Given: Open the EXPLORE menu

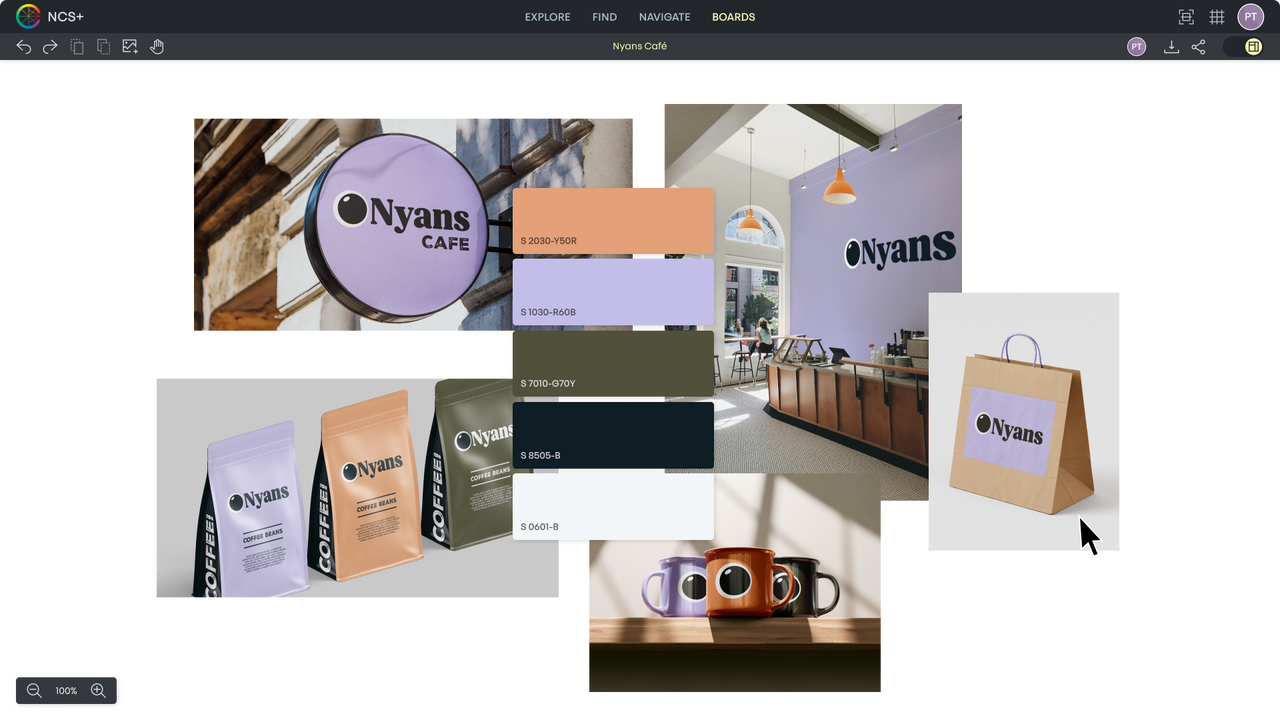Looking at the screenshot, I should click(547, 16).
